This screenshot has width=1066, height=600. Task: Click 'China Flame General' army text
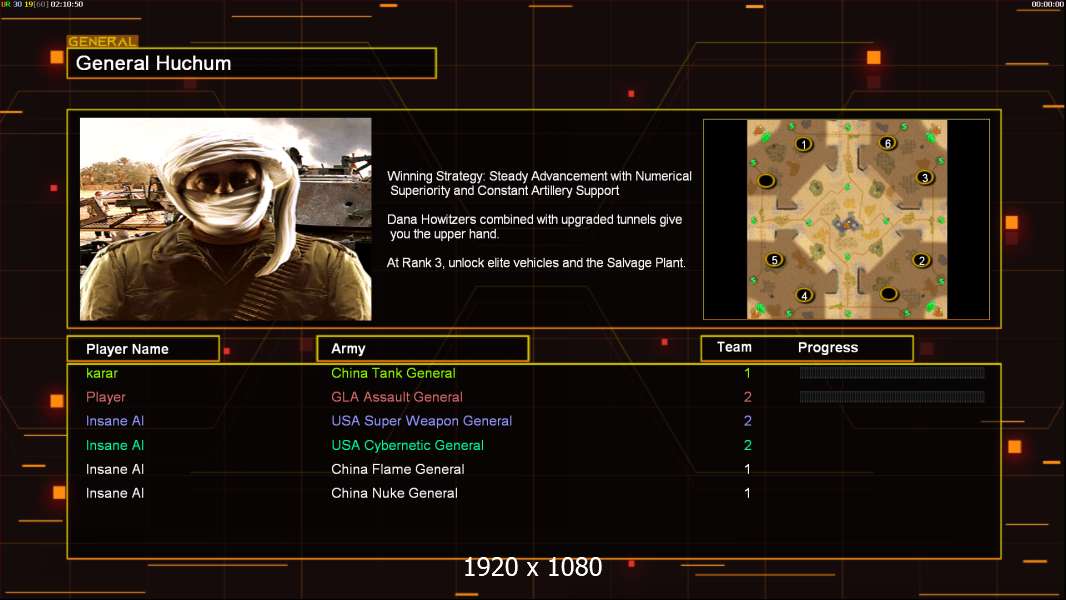point(398,469)
